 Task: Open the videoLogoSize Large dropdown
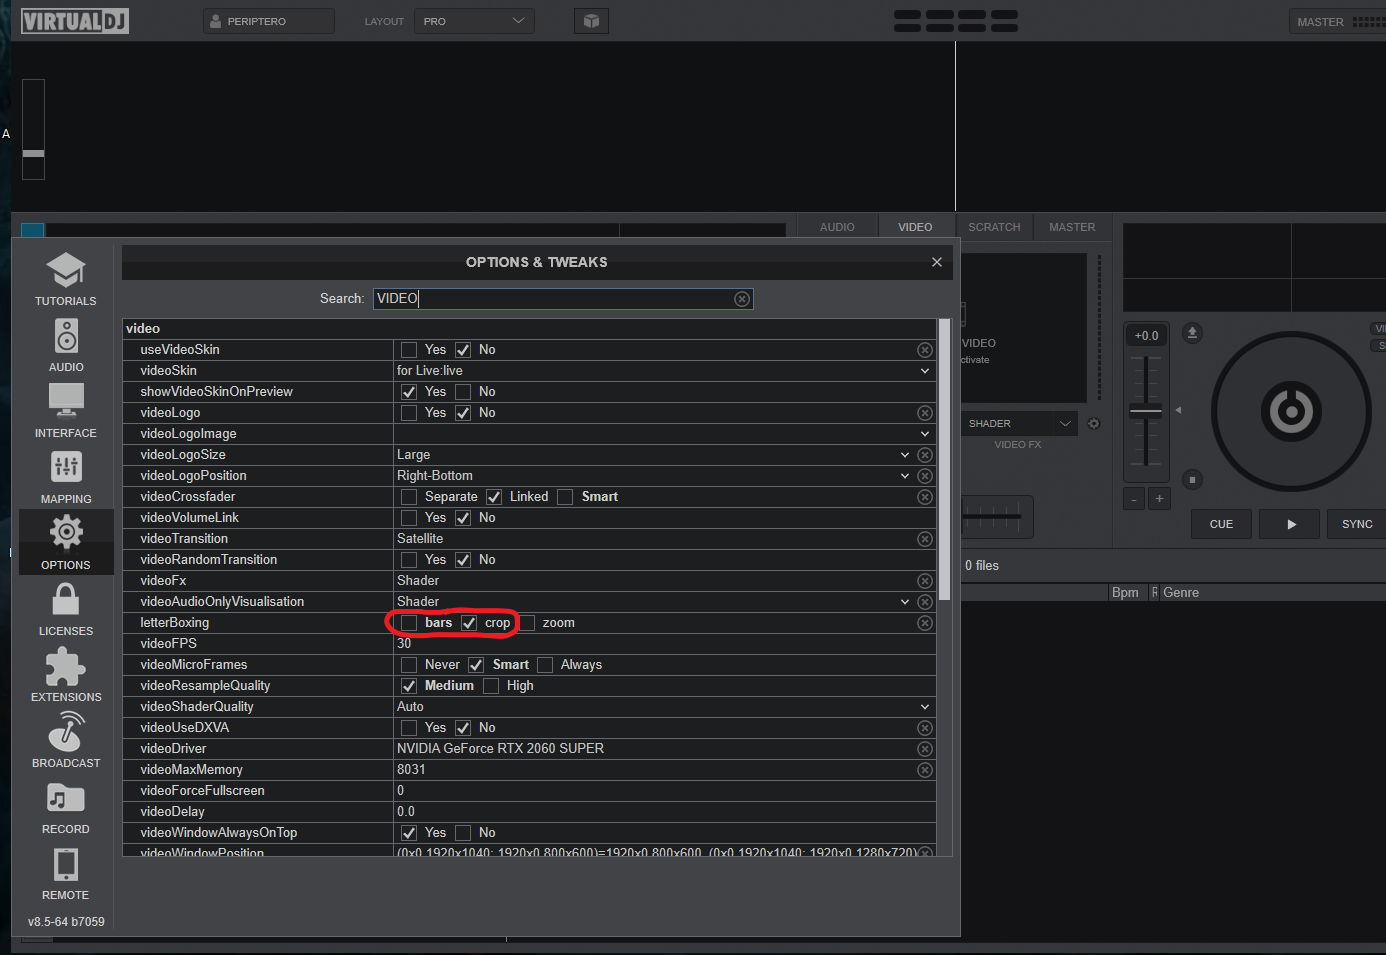905,455
